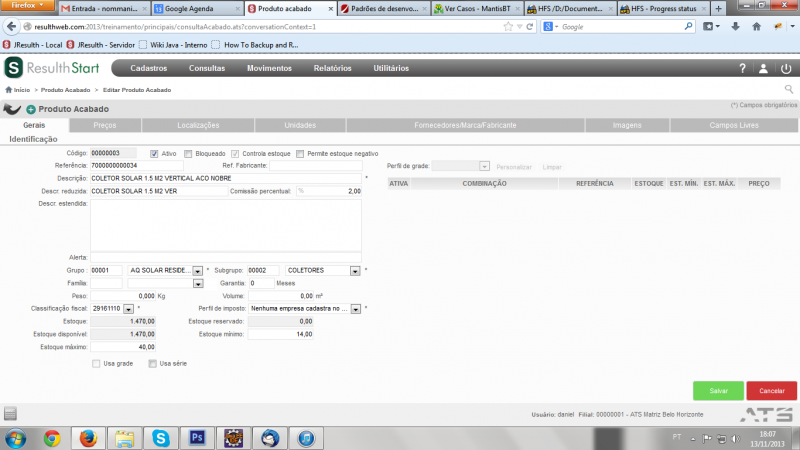Click the search magnifier icon near breadcrumb
Image resolution: width=800 pixels, height=450 pixels.
(789, 89)
